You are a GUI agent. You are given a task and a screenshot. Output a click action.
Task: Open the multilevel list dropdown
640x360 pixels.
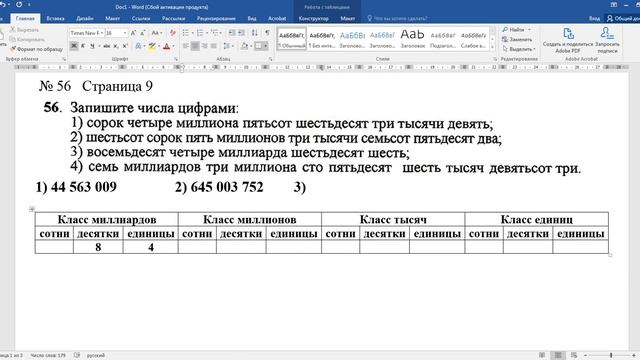coord(221,33)
